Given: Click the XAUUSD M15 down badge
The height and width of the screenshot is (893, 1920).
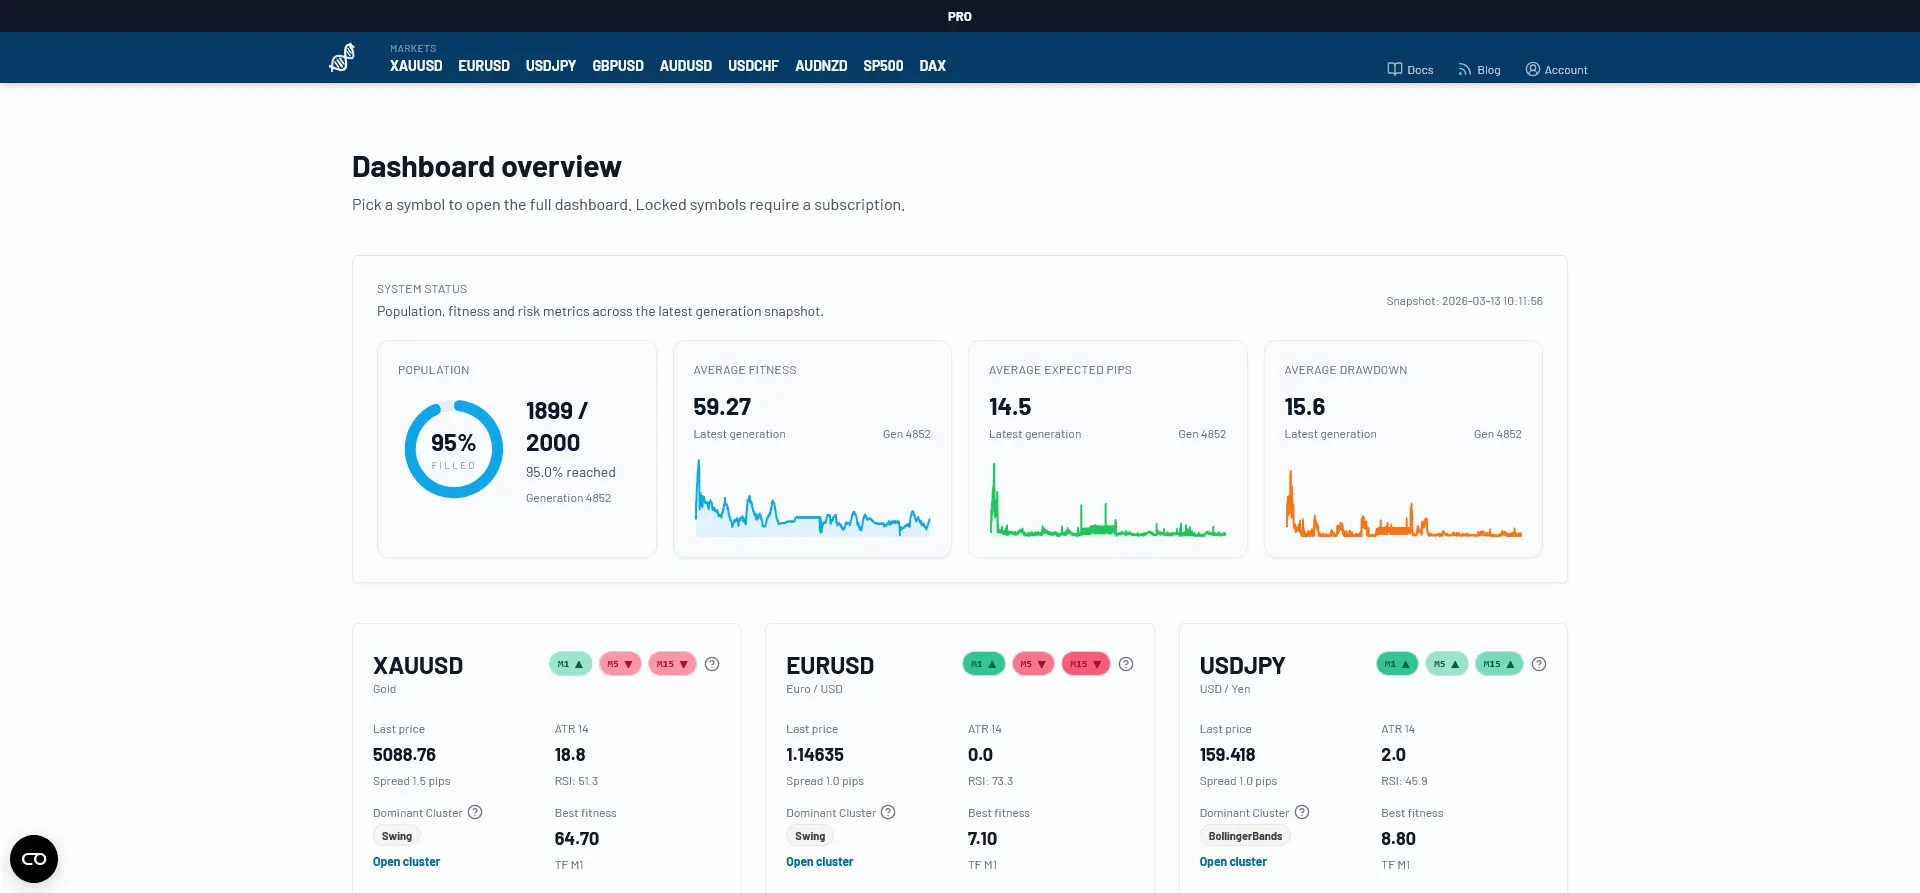Looking at the screenshot, I should 672,664.
